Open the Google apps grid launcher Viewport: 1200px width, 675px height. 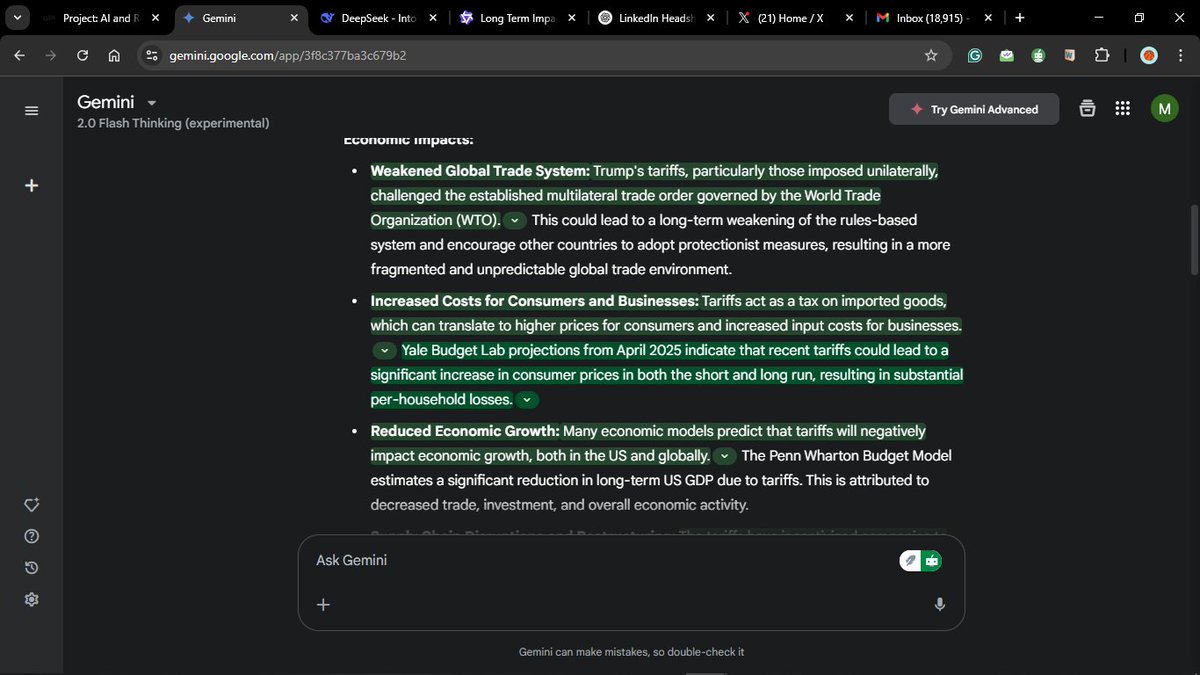1122,109
